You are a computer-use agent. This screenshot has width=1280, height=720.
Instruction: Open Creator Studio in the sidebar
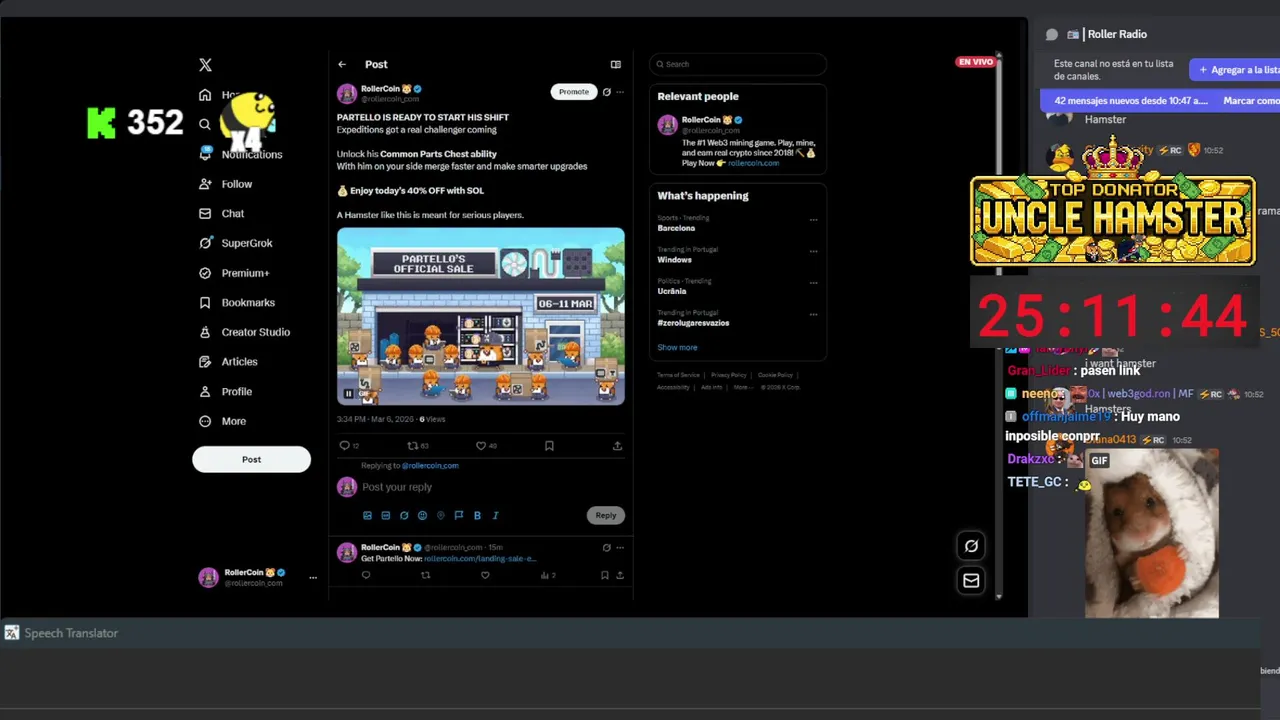244,332
